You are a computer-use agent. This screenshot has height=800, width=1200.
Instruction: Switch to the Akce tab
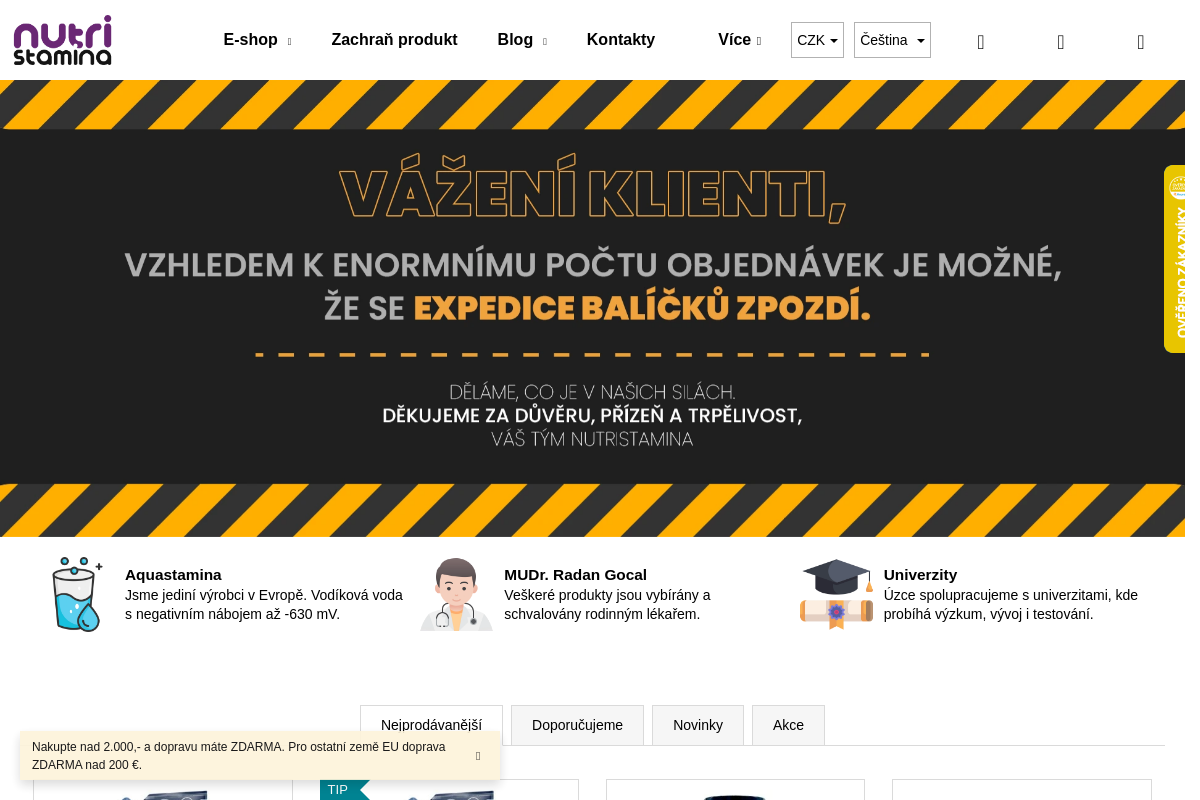[x=788, y=725]
